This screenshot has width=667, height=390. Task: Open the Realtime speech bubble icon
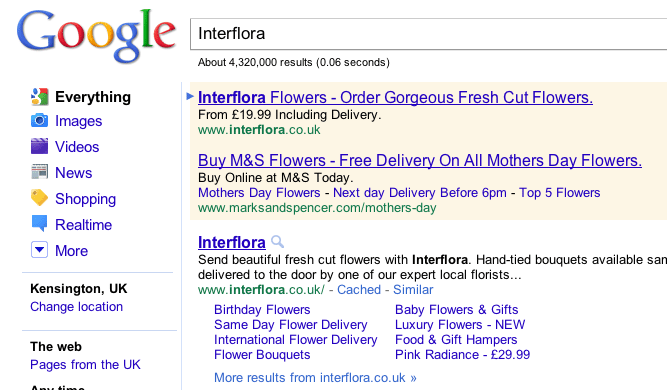(40, 224)
